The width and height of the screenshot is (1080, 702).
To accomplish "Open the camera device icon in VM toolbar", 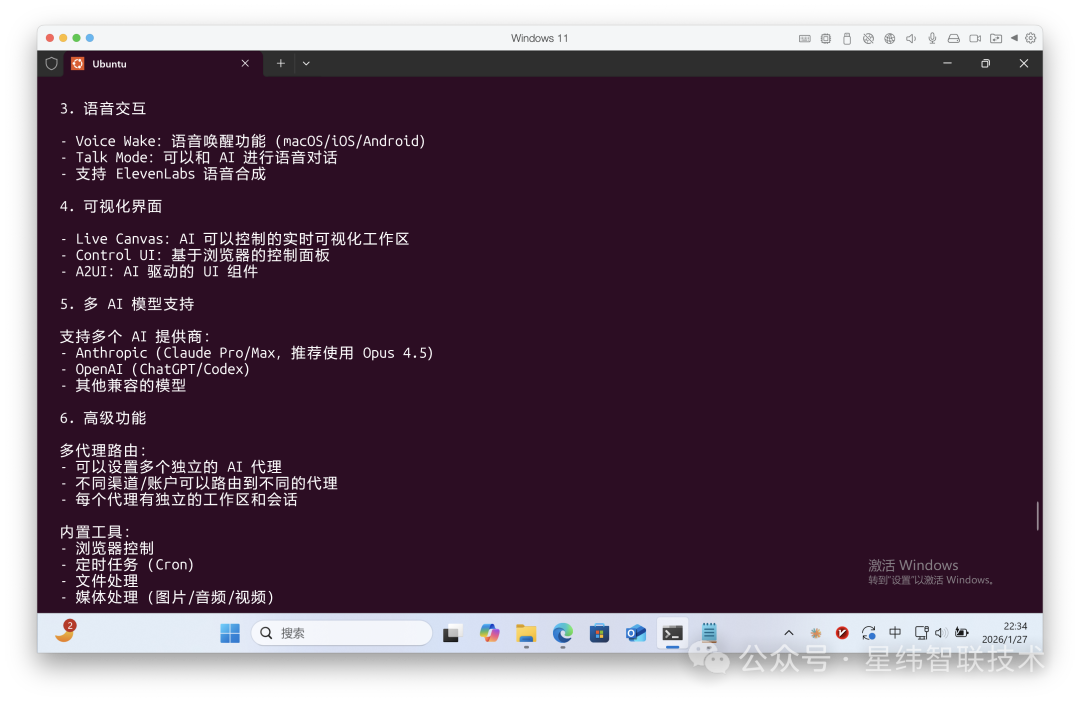I will [975, 38].
